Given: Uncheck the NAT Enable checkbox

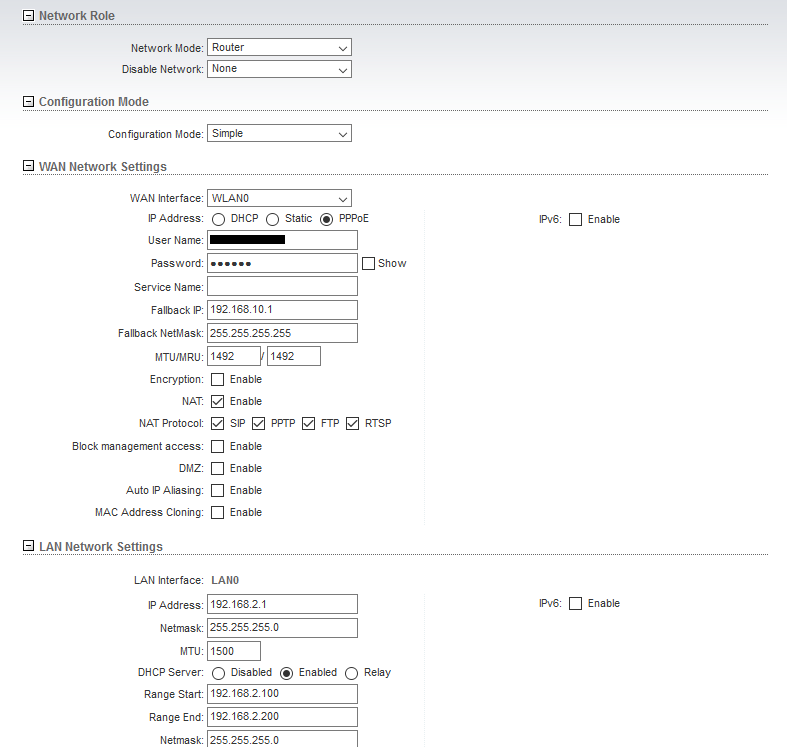Looking at the screenshot, I should [217, 402].
